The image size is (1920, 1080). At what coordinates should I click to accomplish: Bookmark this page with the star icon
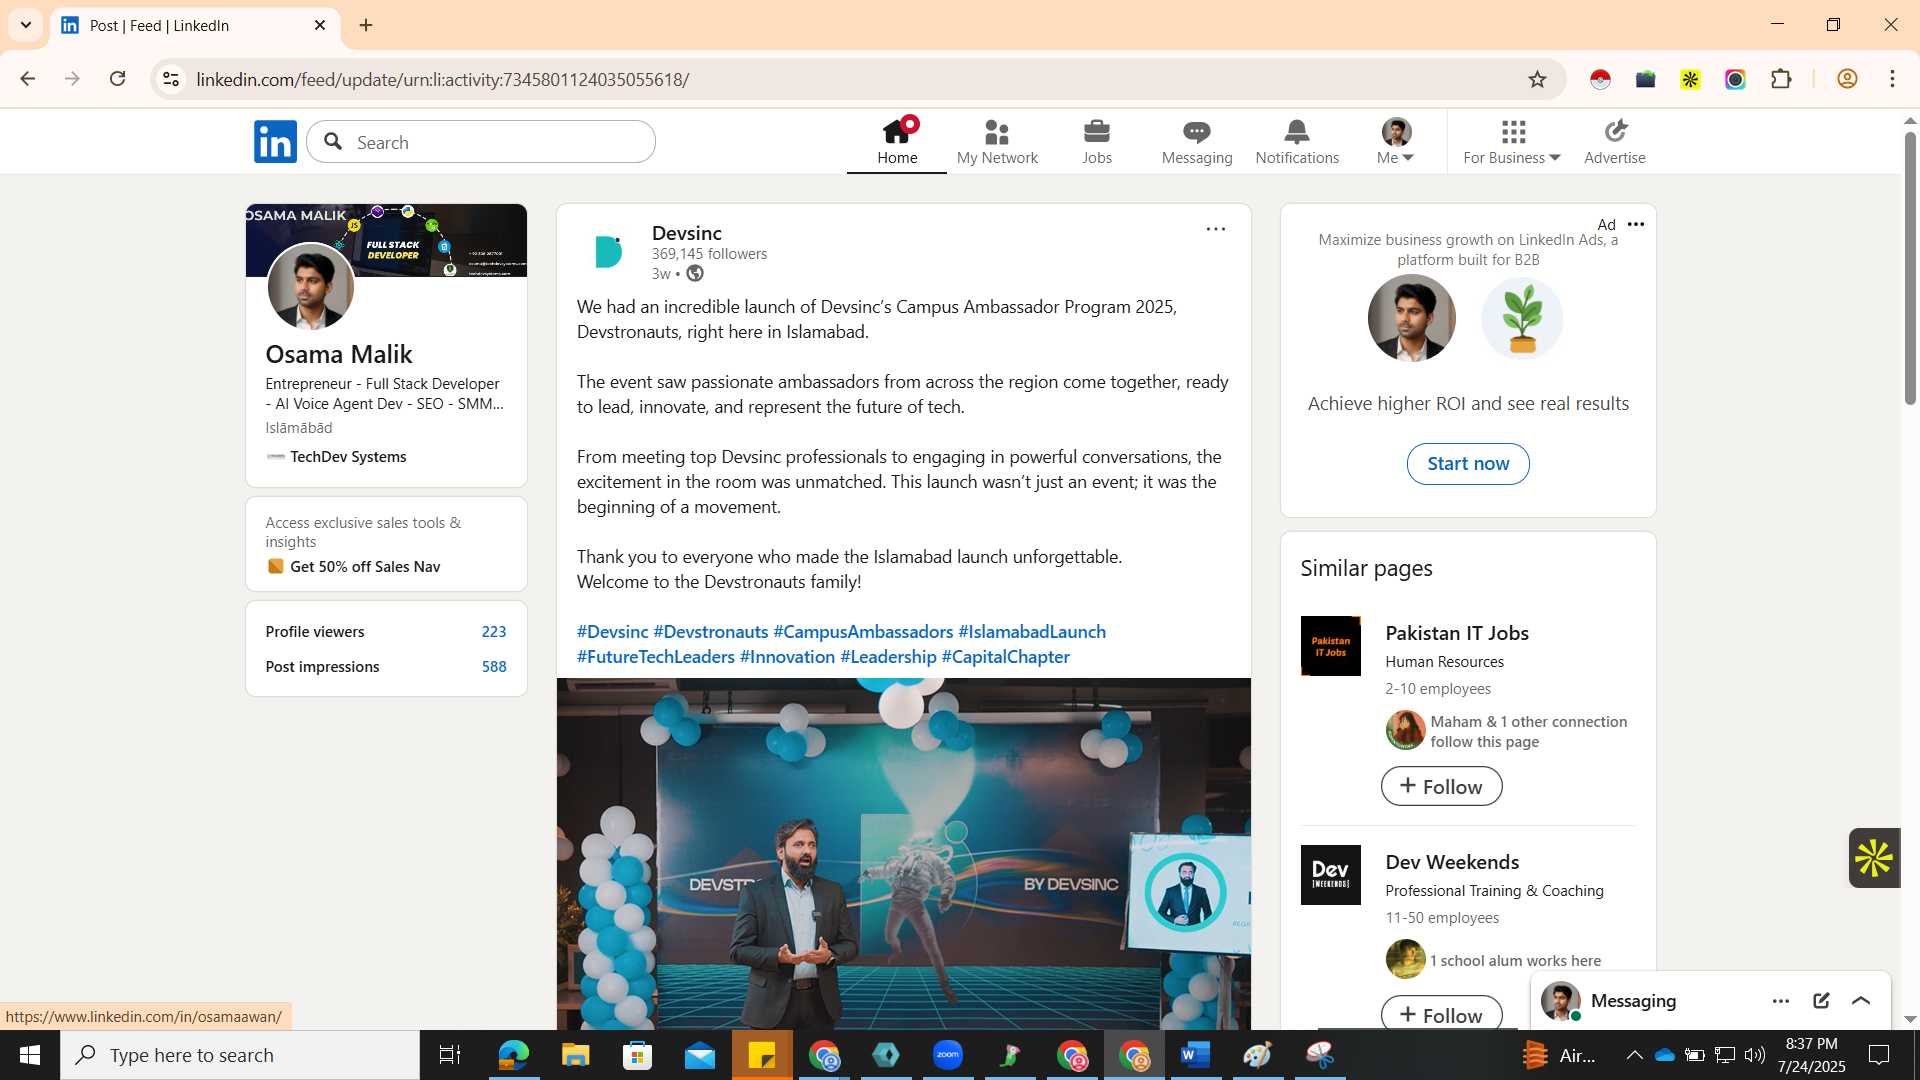(x=1537, y=80)
